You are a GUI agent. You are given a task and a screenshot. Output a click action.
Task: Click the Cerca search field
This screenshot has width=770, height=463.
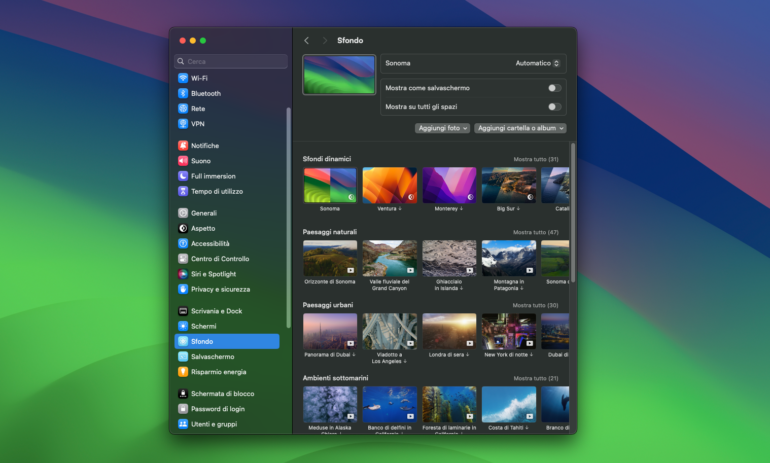coord(230,61)
